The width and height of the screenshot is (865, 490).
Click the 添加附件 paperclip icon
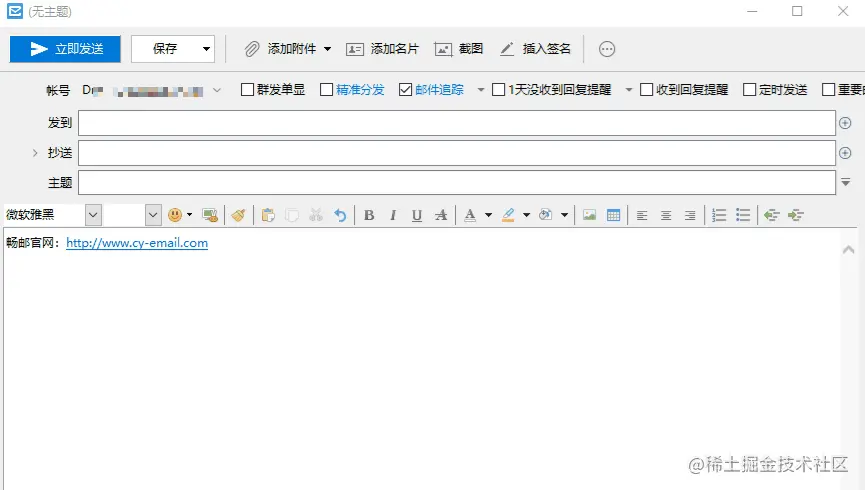point(252,49)
